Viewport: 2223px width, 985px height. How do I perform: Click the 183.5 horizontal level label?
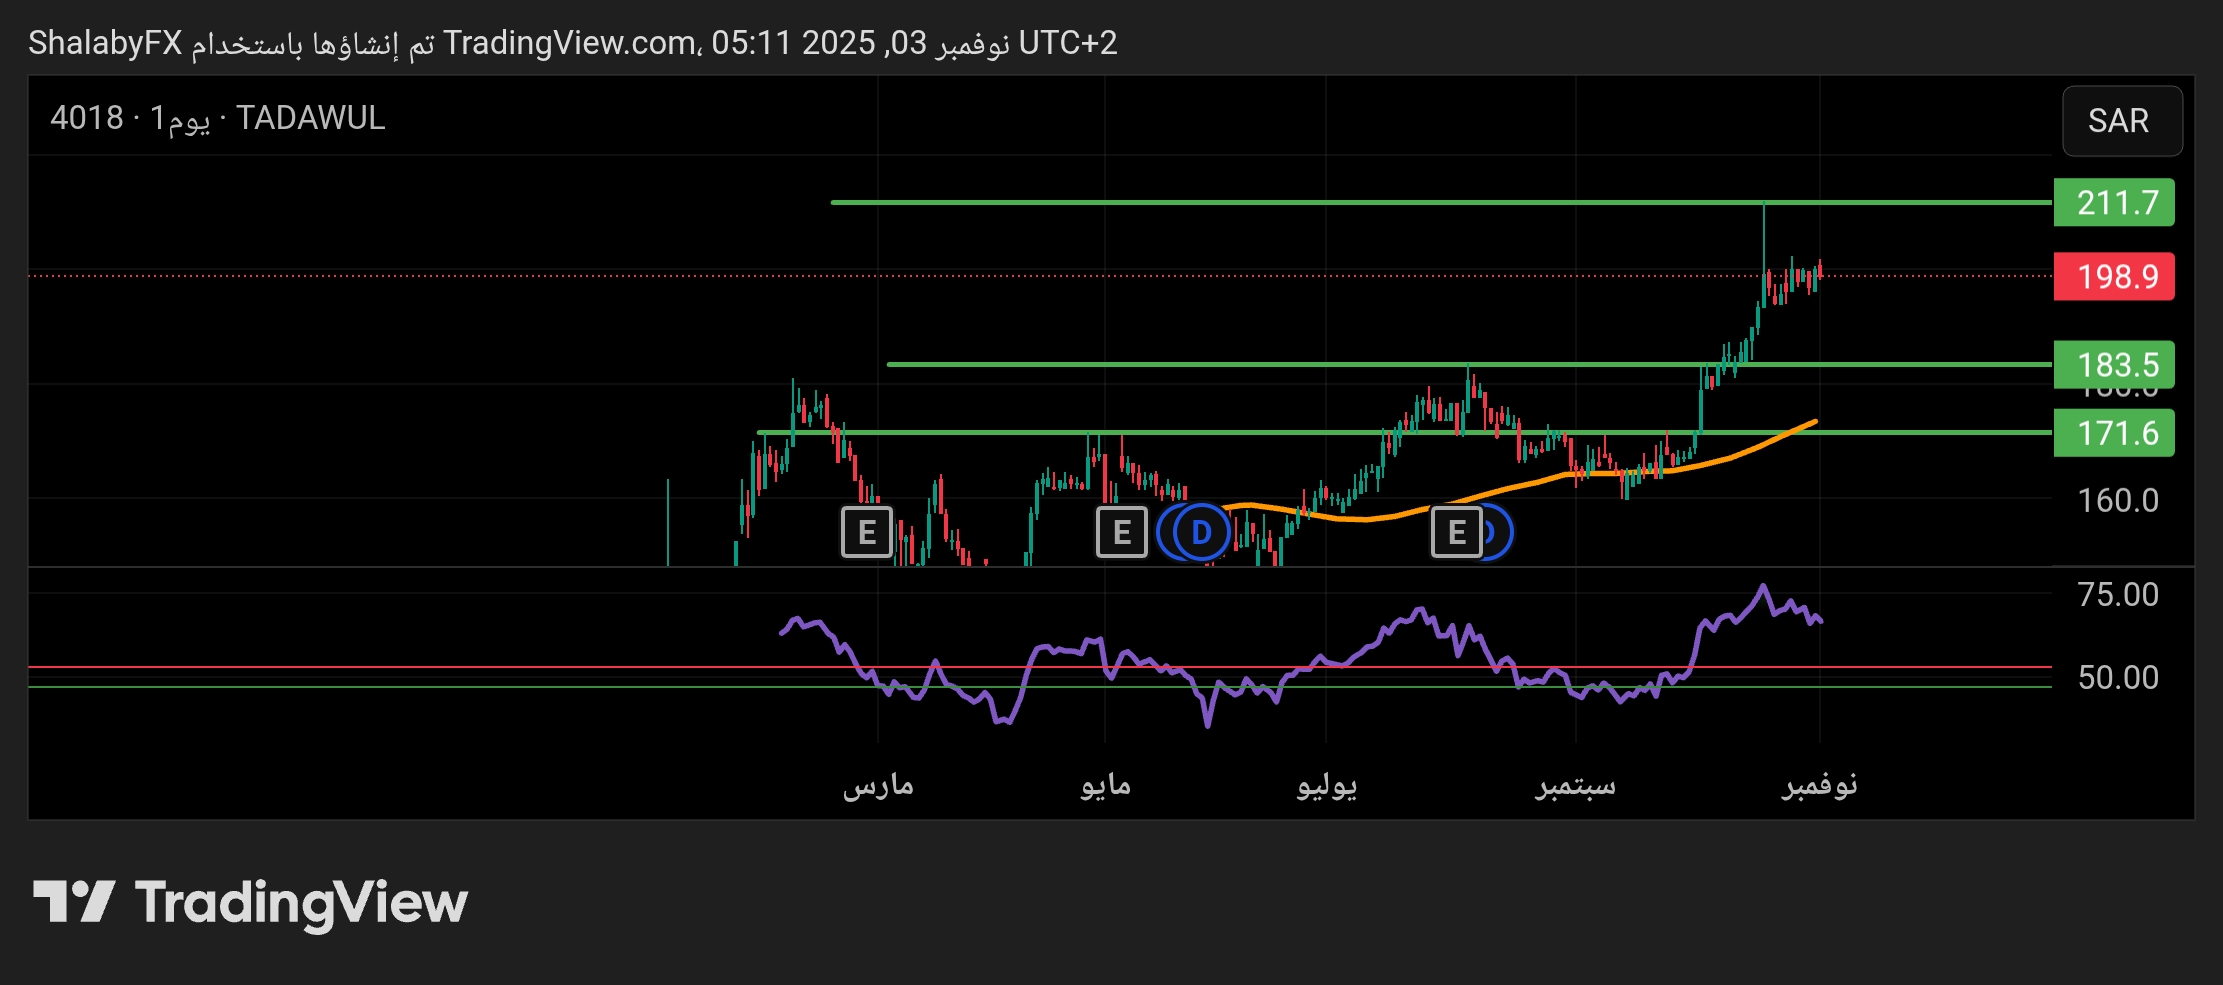pos(2115,366)
